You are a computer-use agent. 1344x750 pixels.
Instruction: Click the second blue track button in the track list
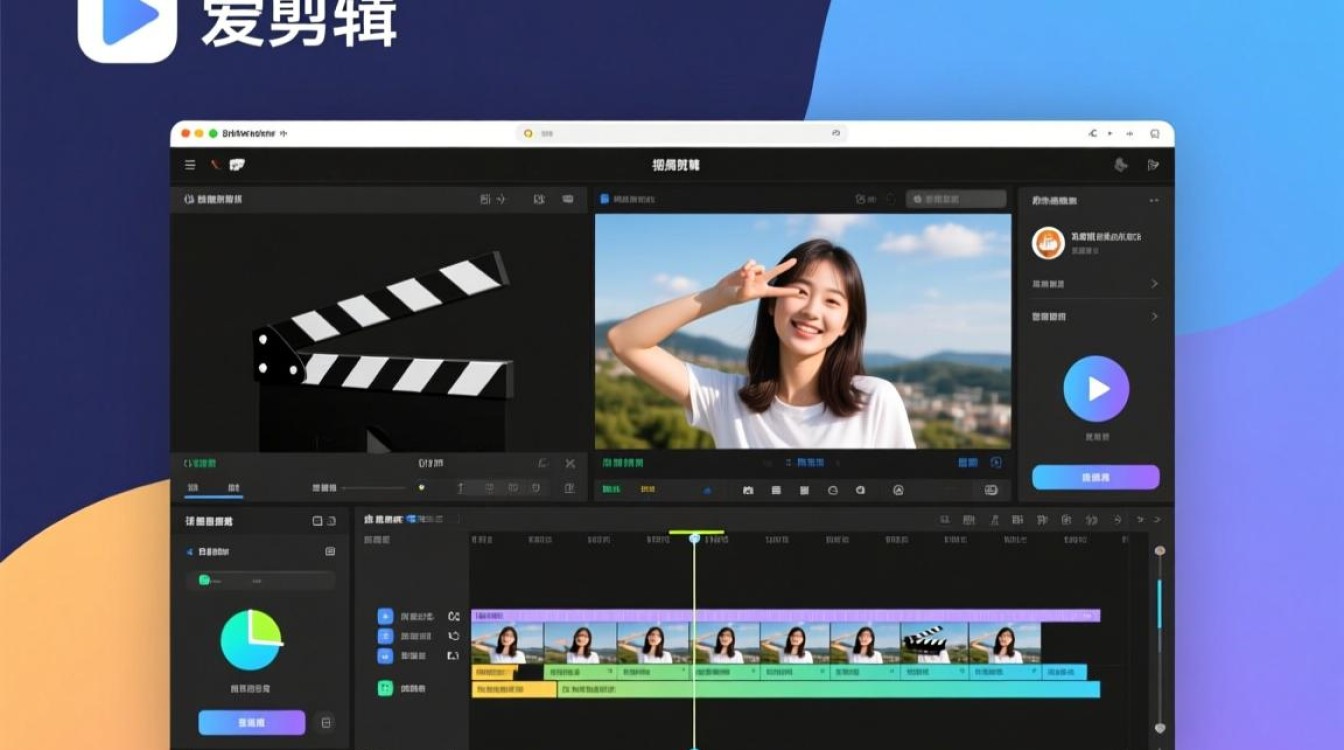pyautogui.click(x=385, y=636)
